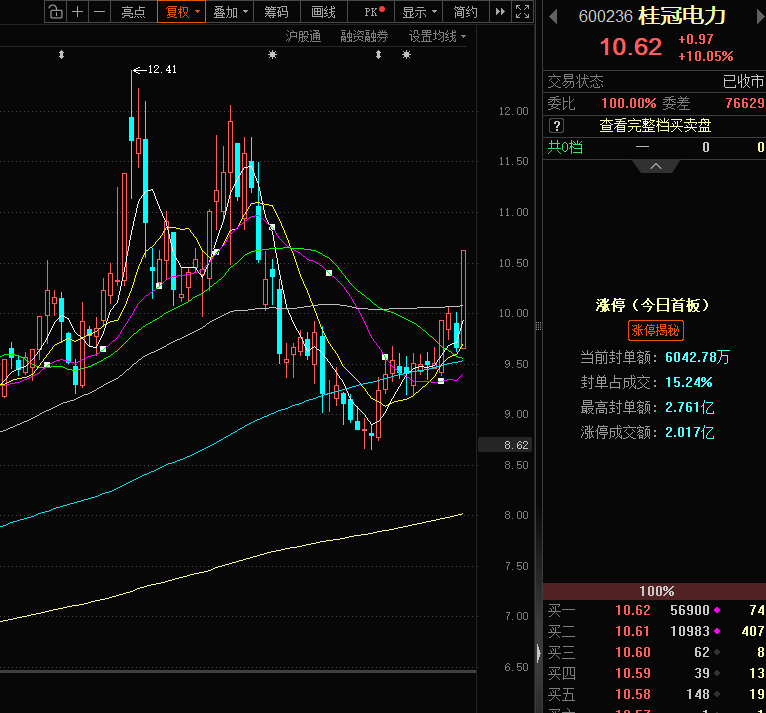Click 买二 volume 10983

689,631
